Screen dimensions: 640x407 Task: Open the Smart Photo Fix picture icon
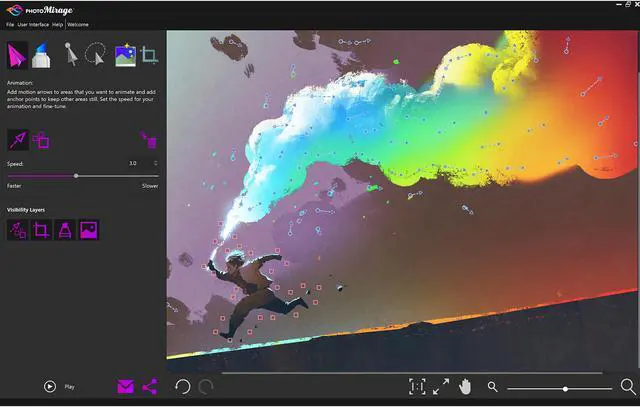coord(125,55)
